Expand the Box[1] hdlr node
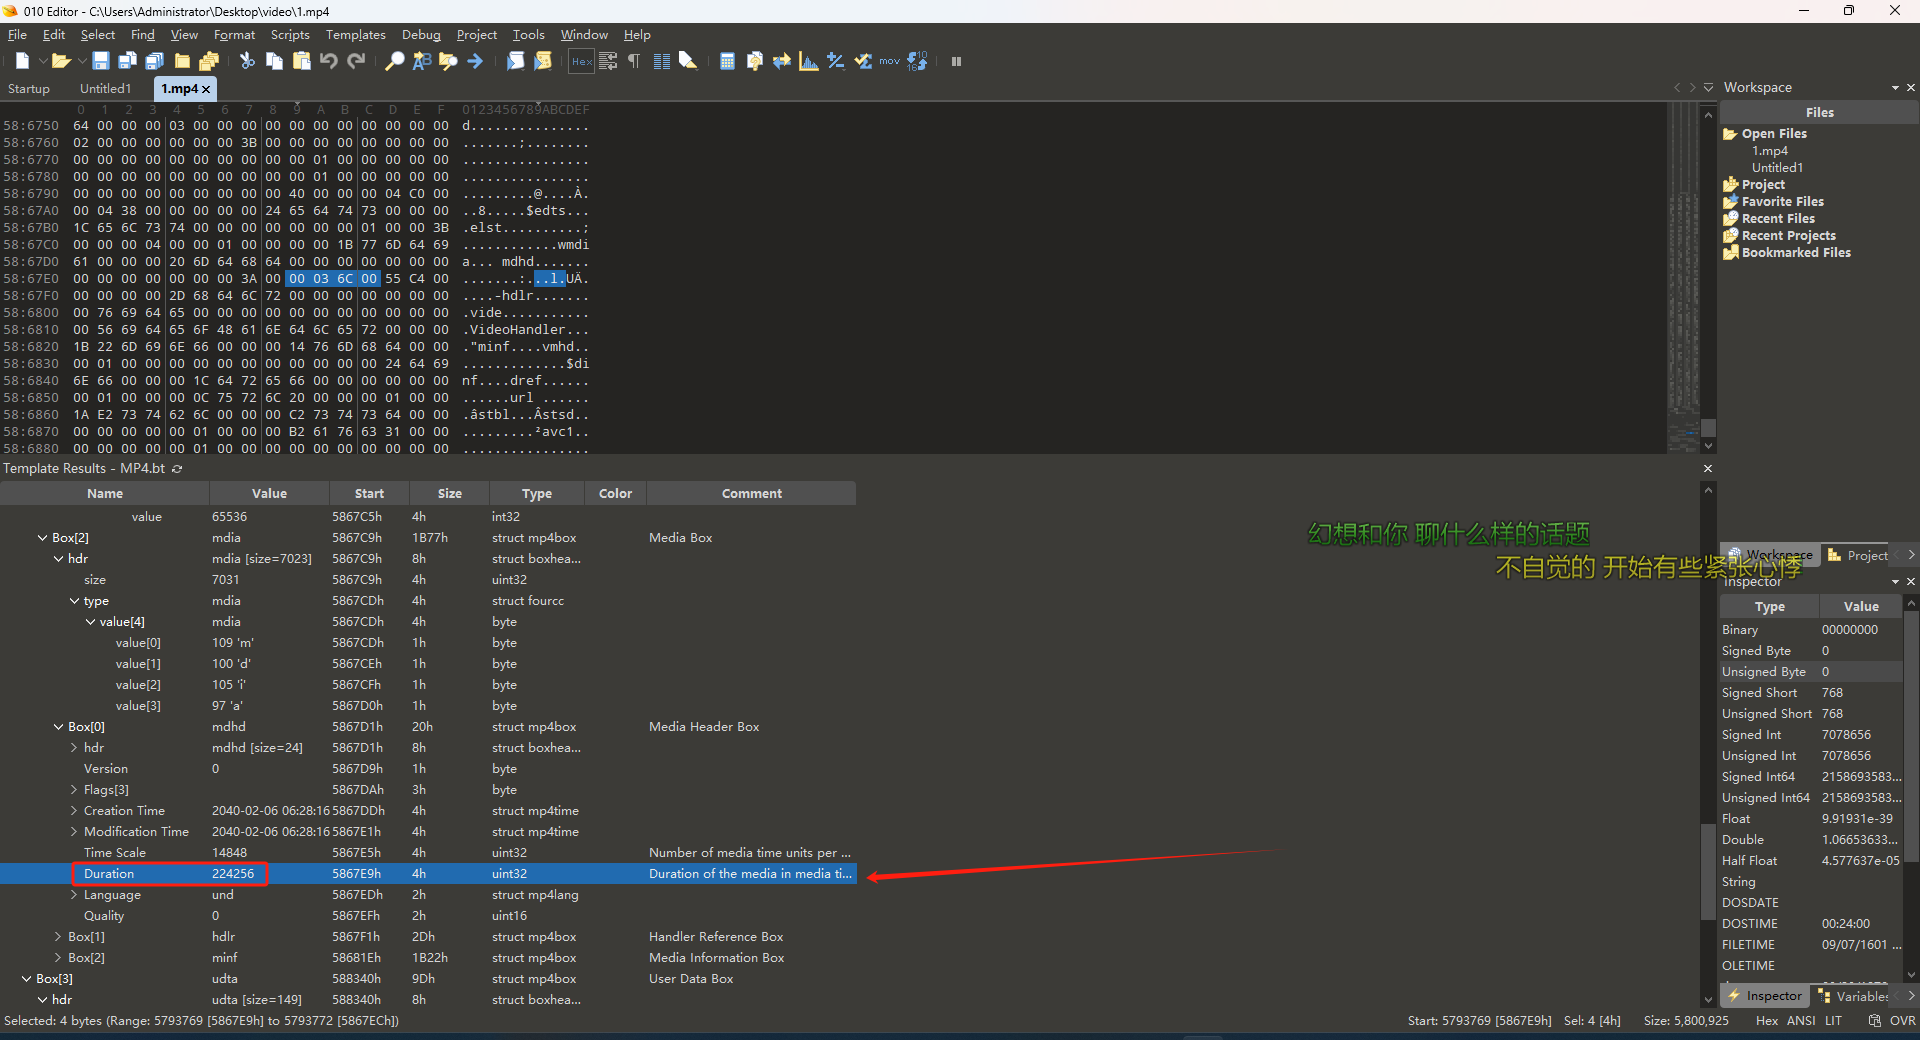Screen dimensions: 1920x1040 pyautogui.click(x=58, y=937)
